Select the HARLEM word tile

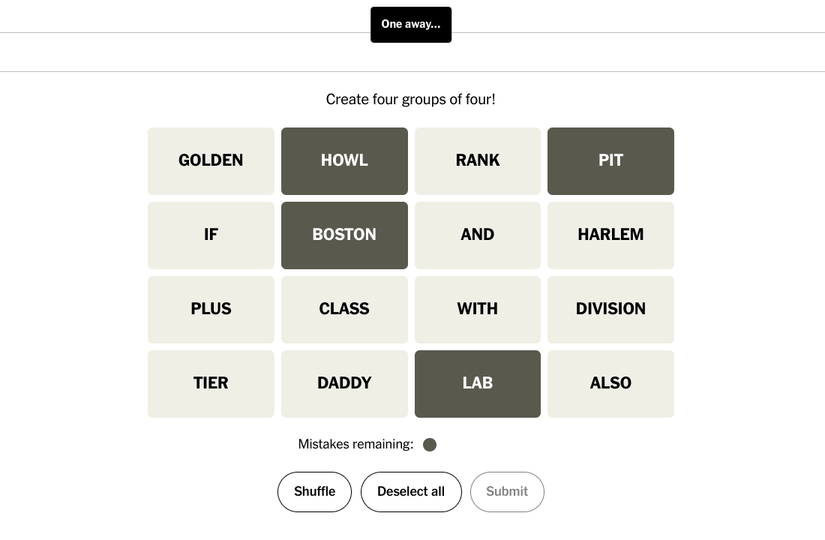[610, 235]
